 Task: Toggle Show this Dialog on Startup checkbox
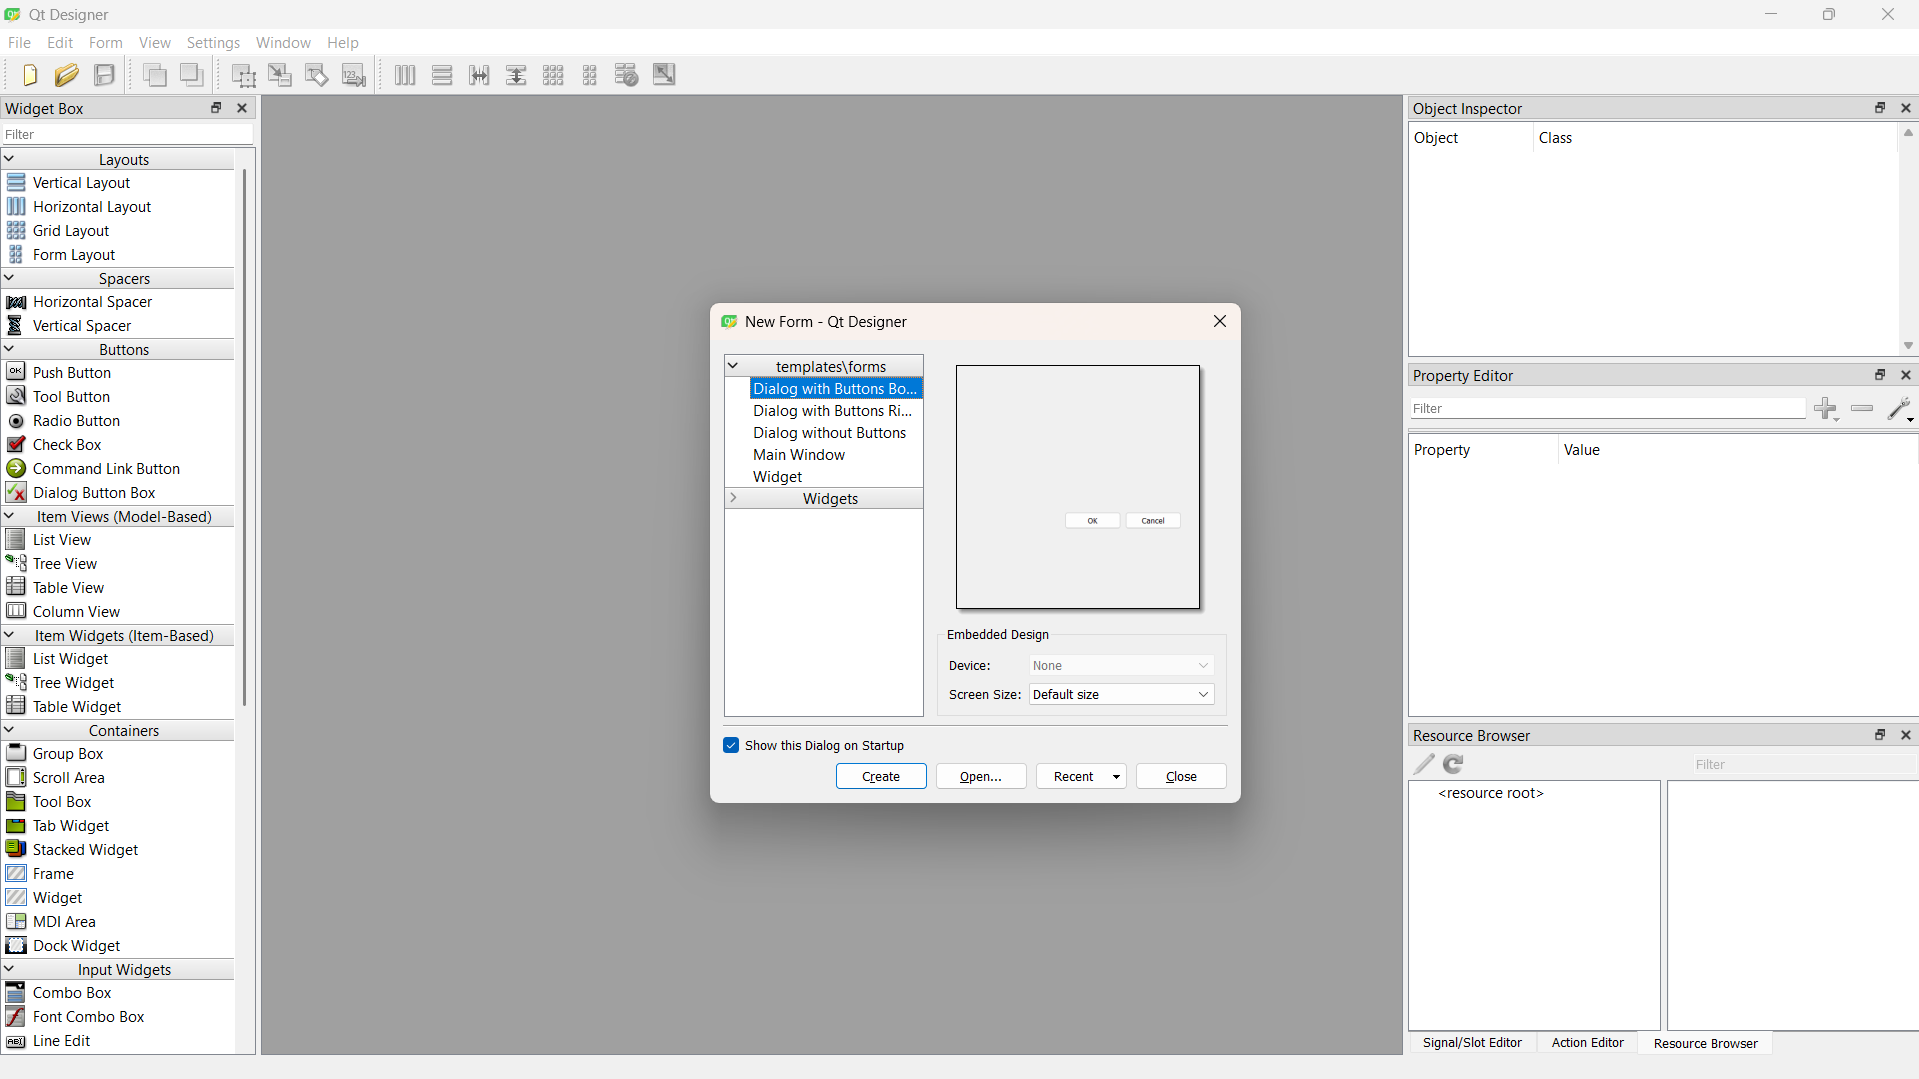(731, 745)
